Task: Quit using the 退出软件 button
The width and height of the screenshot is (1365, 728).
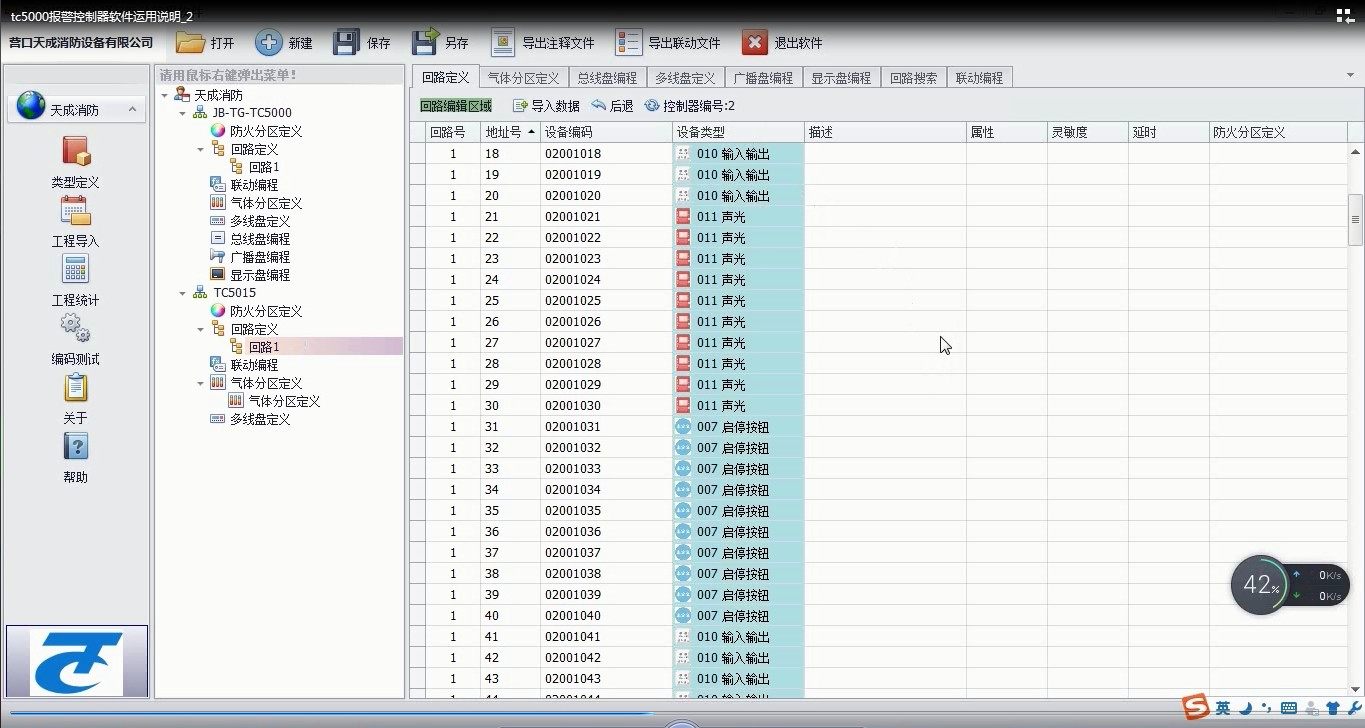Action: [782, 43]
